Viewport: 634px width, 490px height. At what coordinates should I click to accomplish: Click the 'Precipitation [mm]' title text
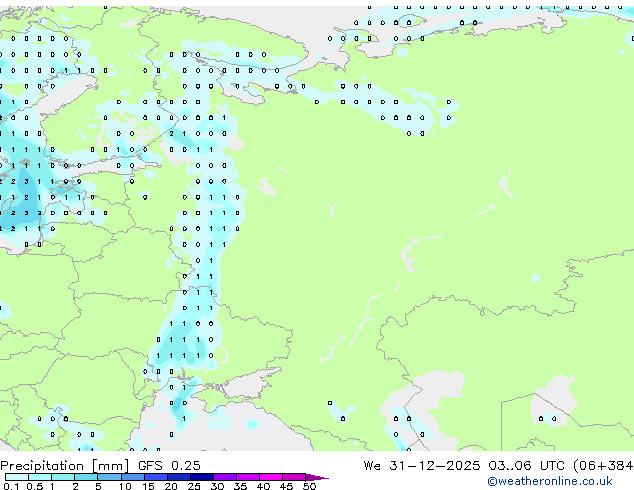pyautogui.click(x=65, y=466)
